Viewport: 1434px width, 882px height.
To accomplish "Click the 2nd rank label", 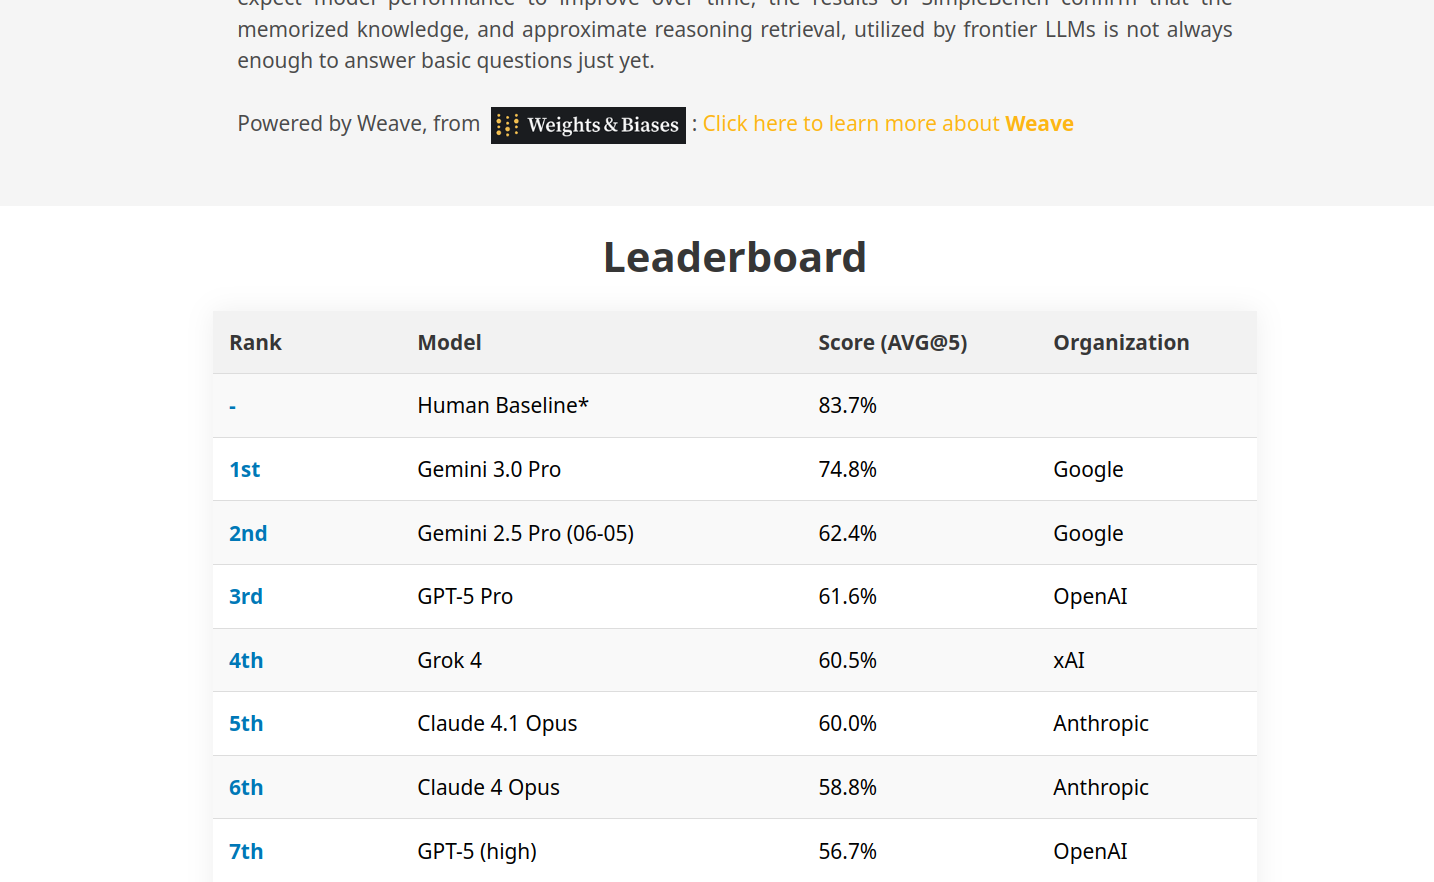I will (248, 534).
